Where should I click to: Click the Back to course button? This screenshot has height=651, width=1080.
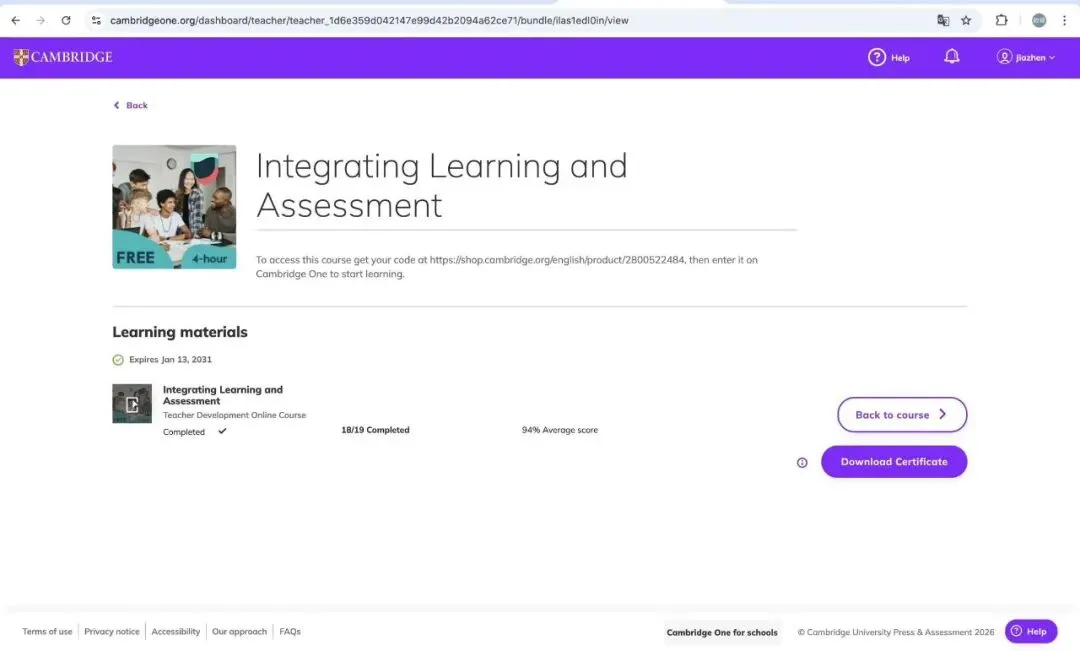tap(902, 415)
